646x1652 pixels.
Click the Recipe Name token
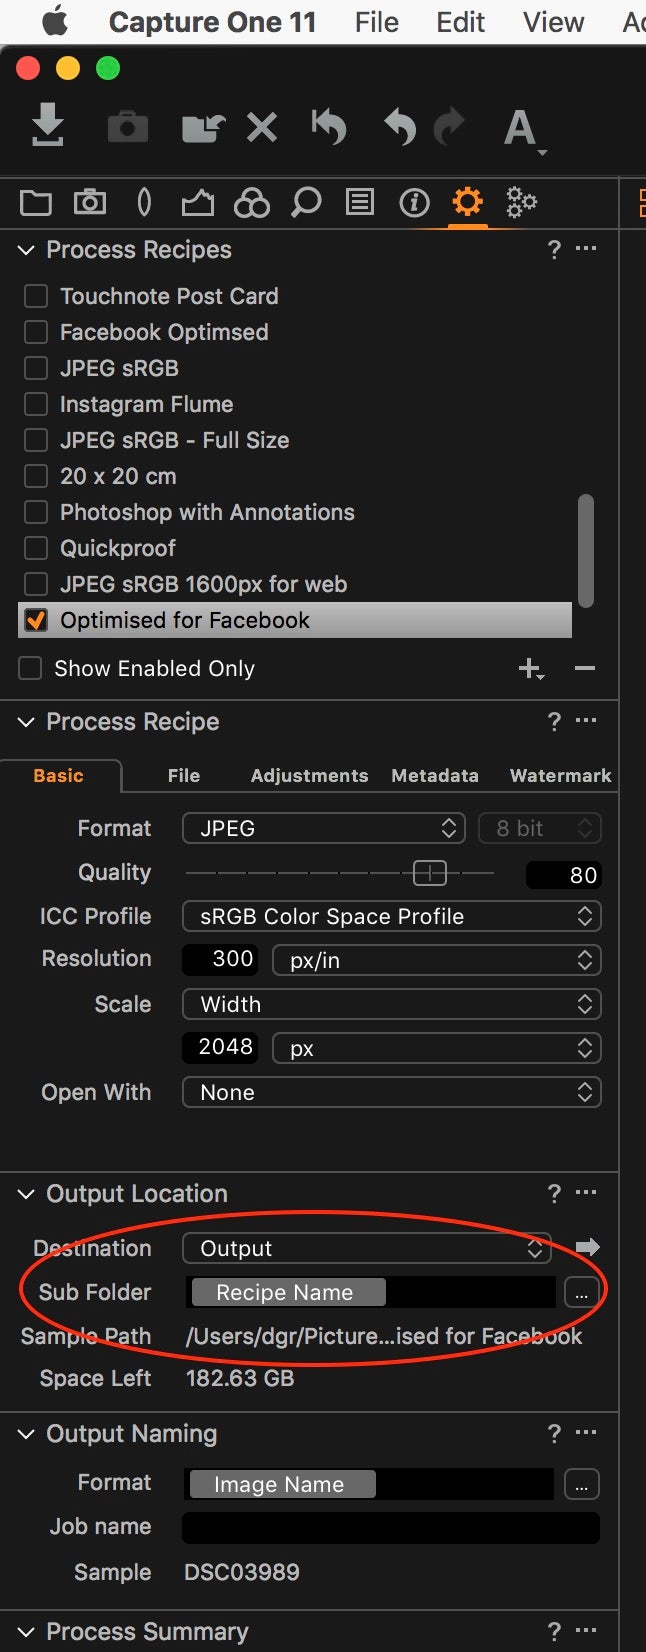[287, 1292]
